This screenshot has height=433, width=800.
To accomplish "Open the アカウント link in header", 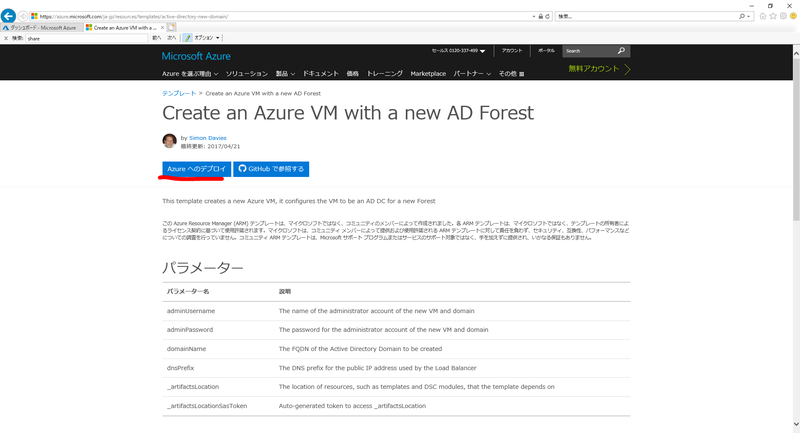I will [512, 51].
